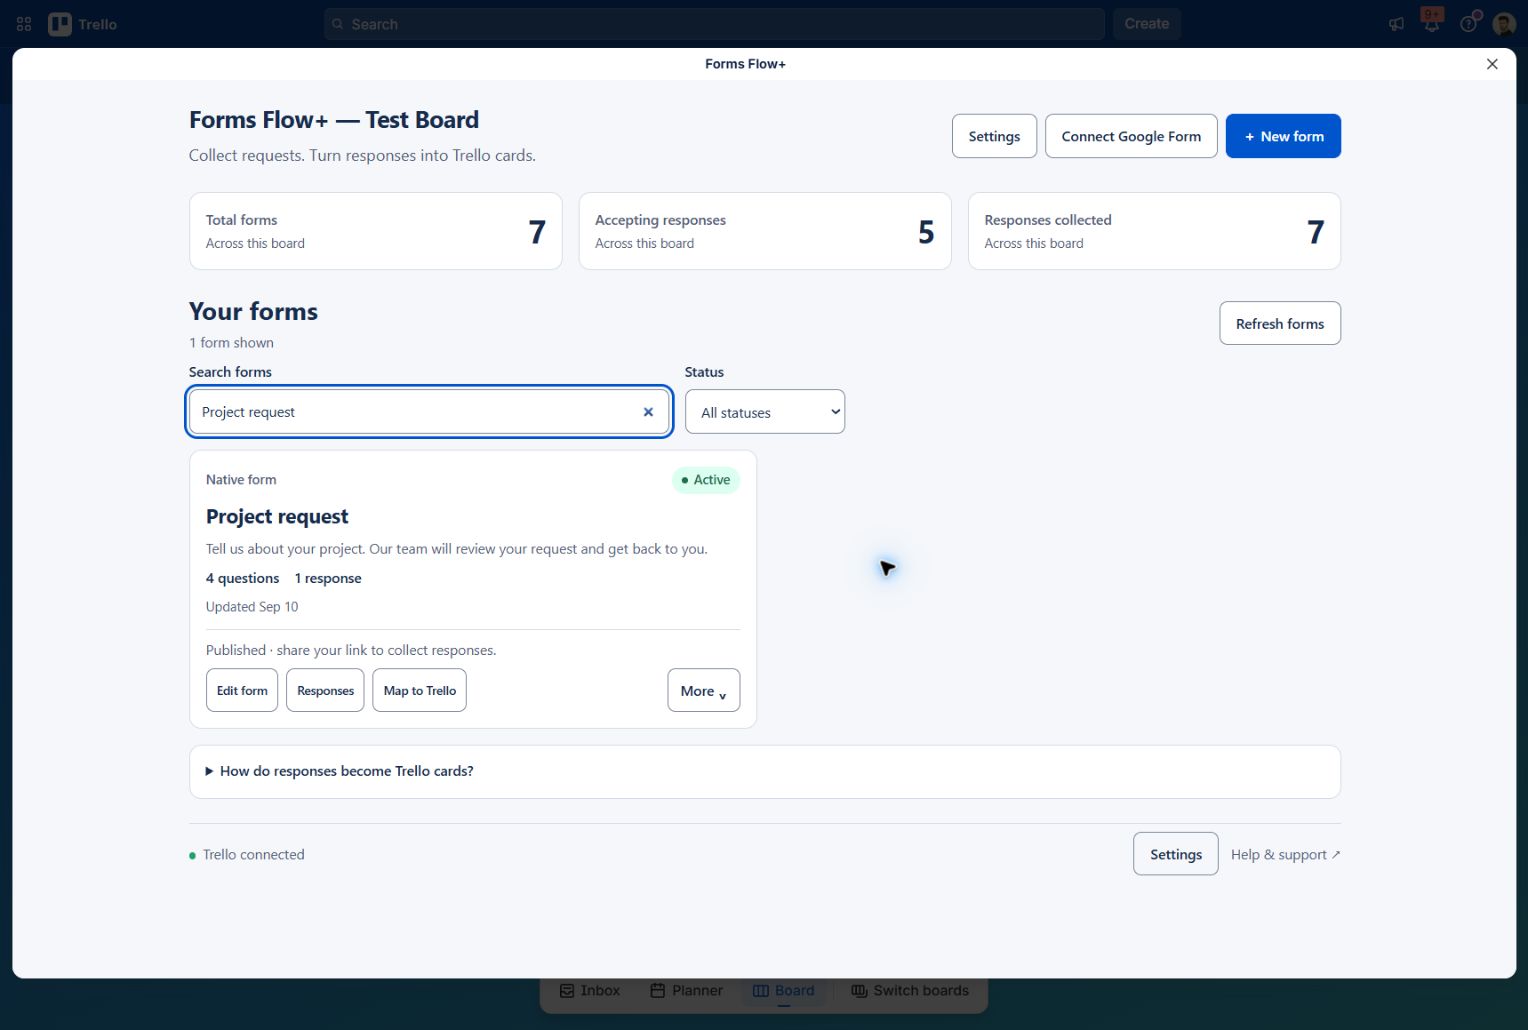1528x1030 pixels.
Task: Click the Project request form title
Action: [x=277, y=516]
